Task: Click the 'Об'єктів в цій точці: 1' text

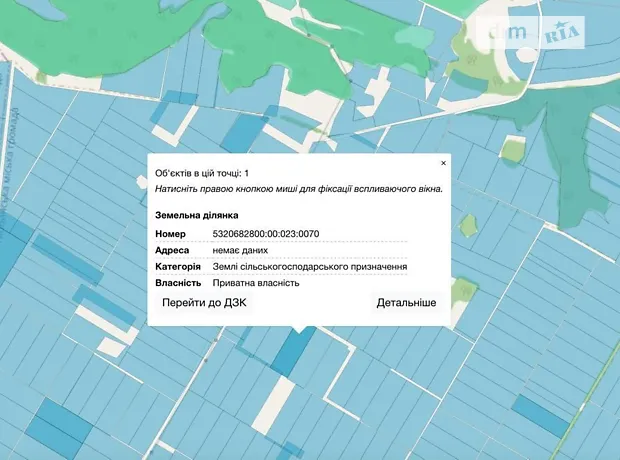Action: pyautogui.click(x=202, y=173)
